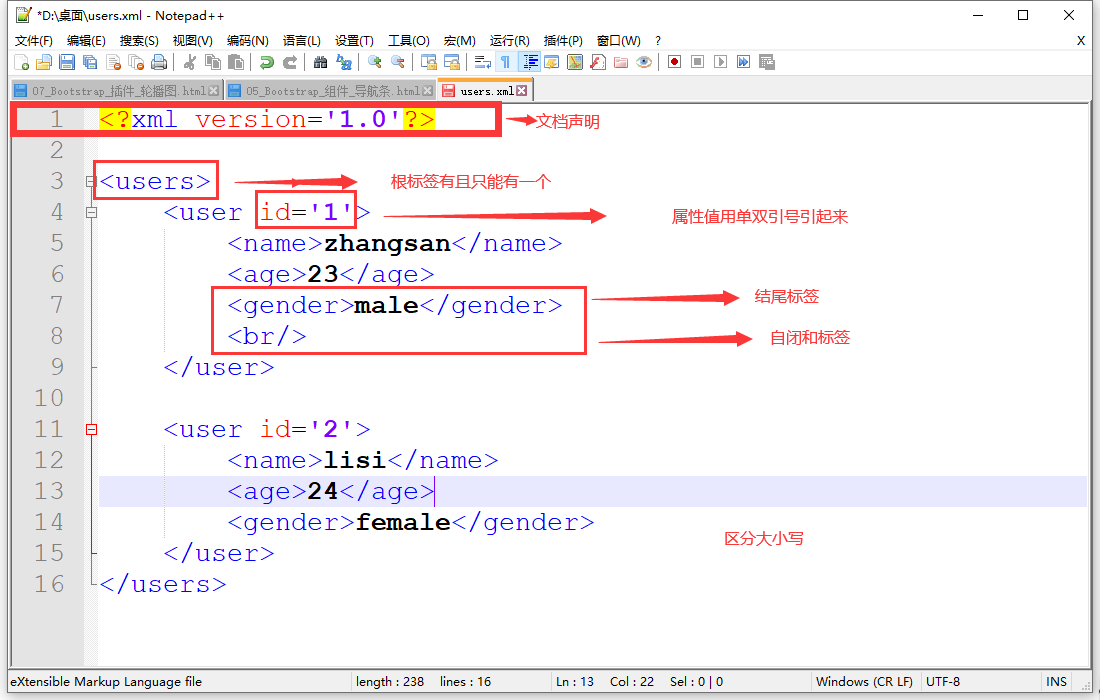The width and height of the screenshot is (1100, 700).
Task: Run macro multiple times icon
Action: coord(744,62)
